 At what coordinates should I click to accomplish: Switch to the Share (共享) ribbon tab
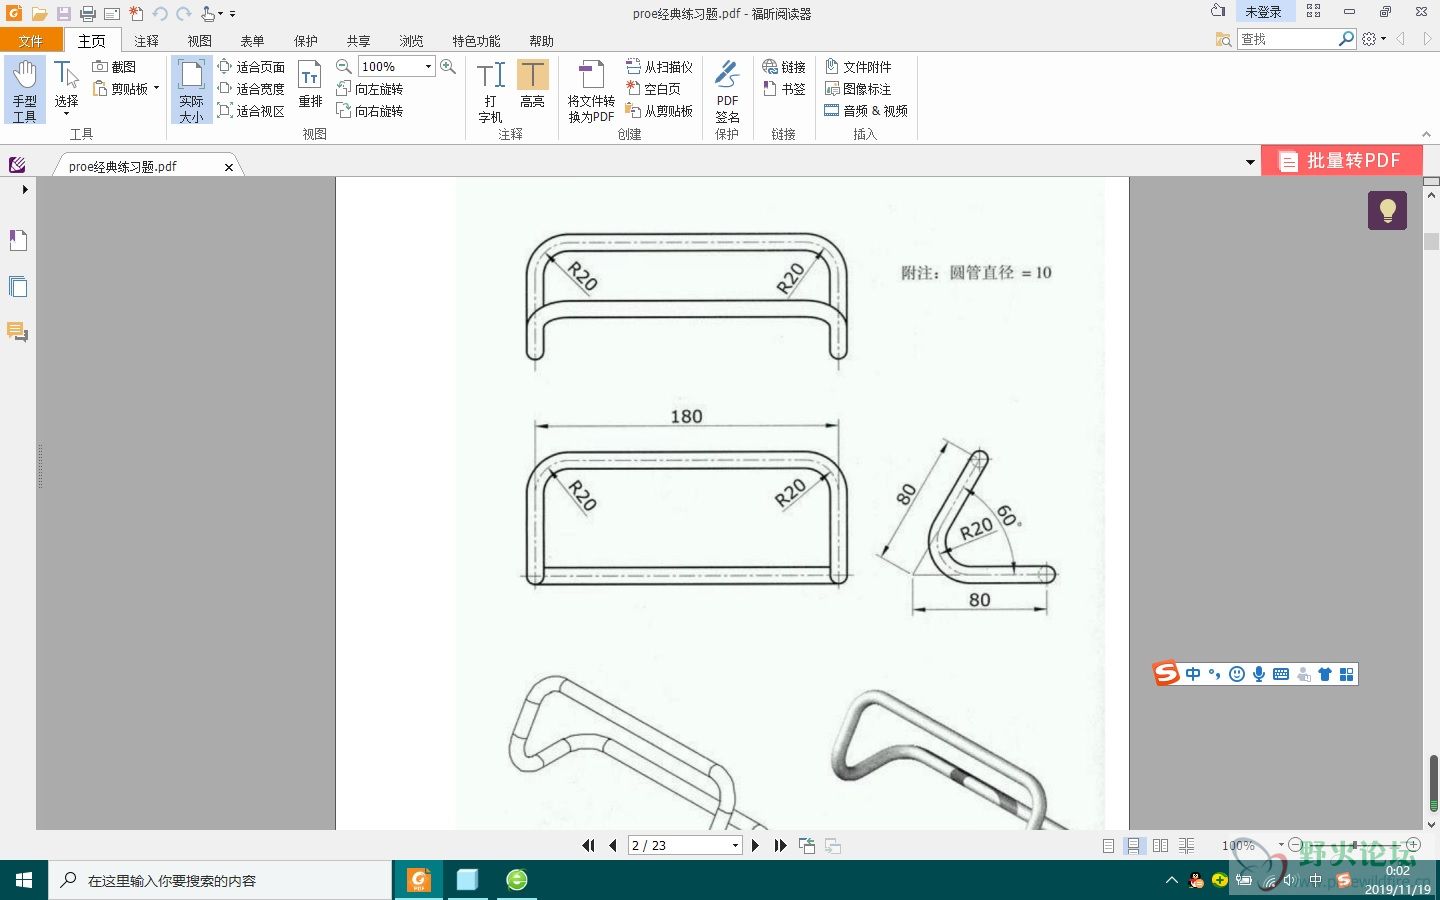[359, 41]
